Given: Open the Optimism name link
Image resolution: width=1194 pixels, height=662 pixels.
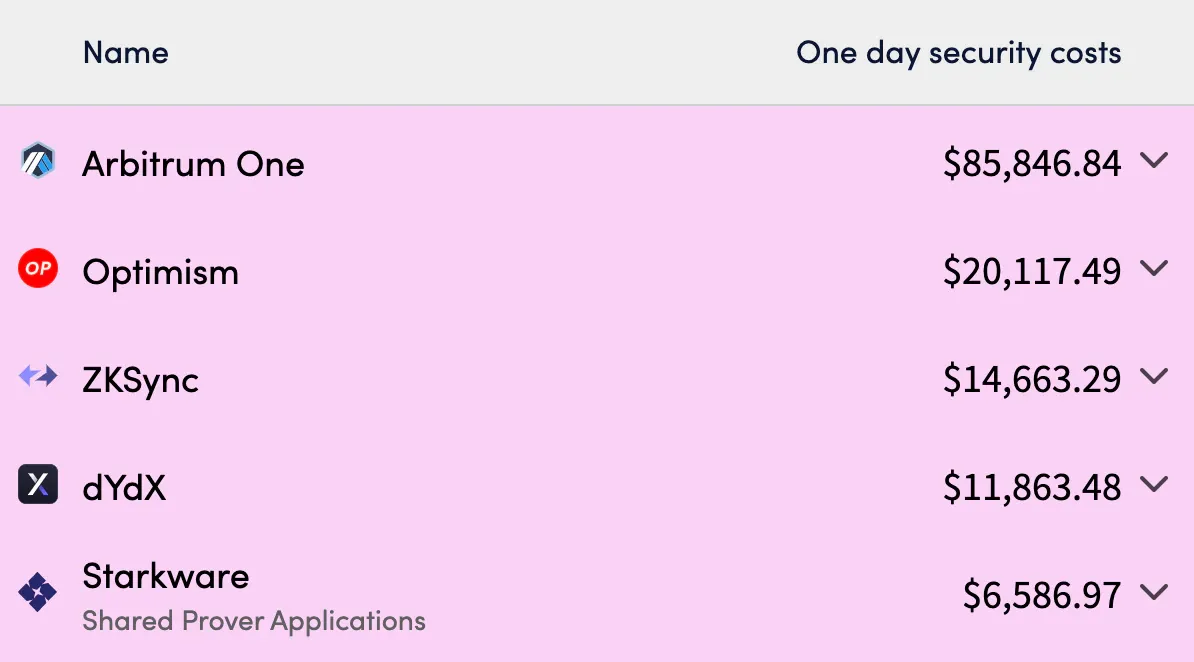Looking at the screenshot, I should [161, 272].
